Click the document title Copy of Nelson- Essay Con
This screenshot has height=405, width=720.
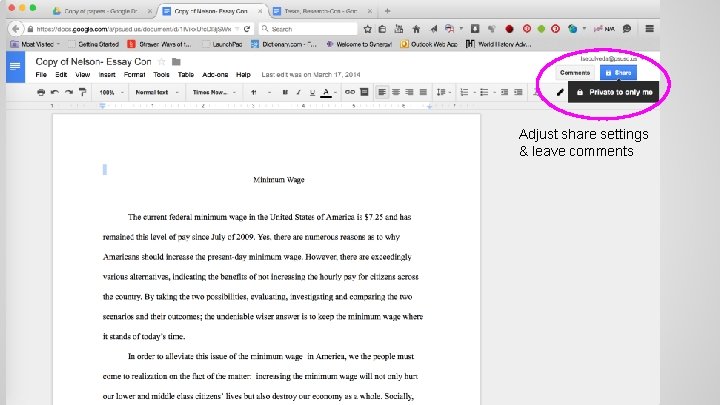[93, 62]
